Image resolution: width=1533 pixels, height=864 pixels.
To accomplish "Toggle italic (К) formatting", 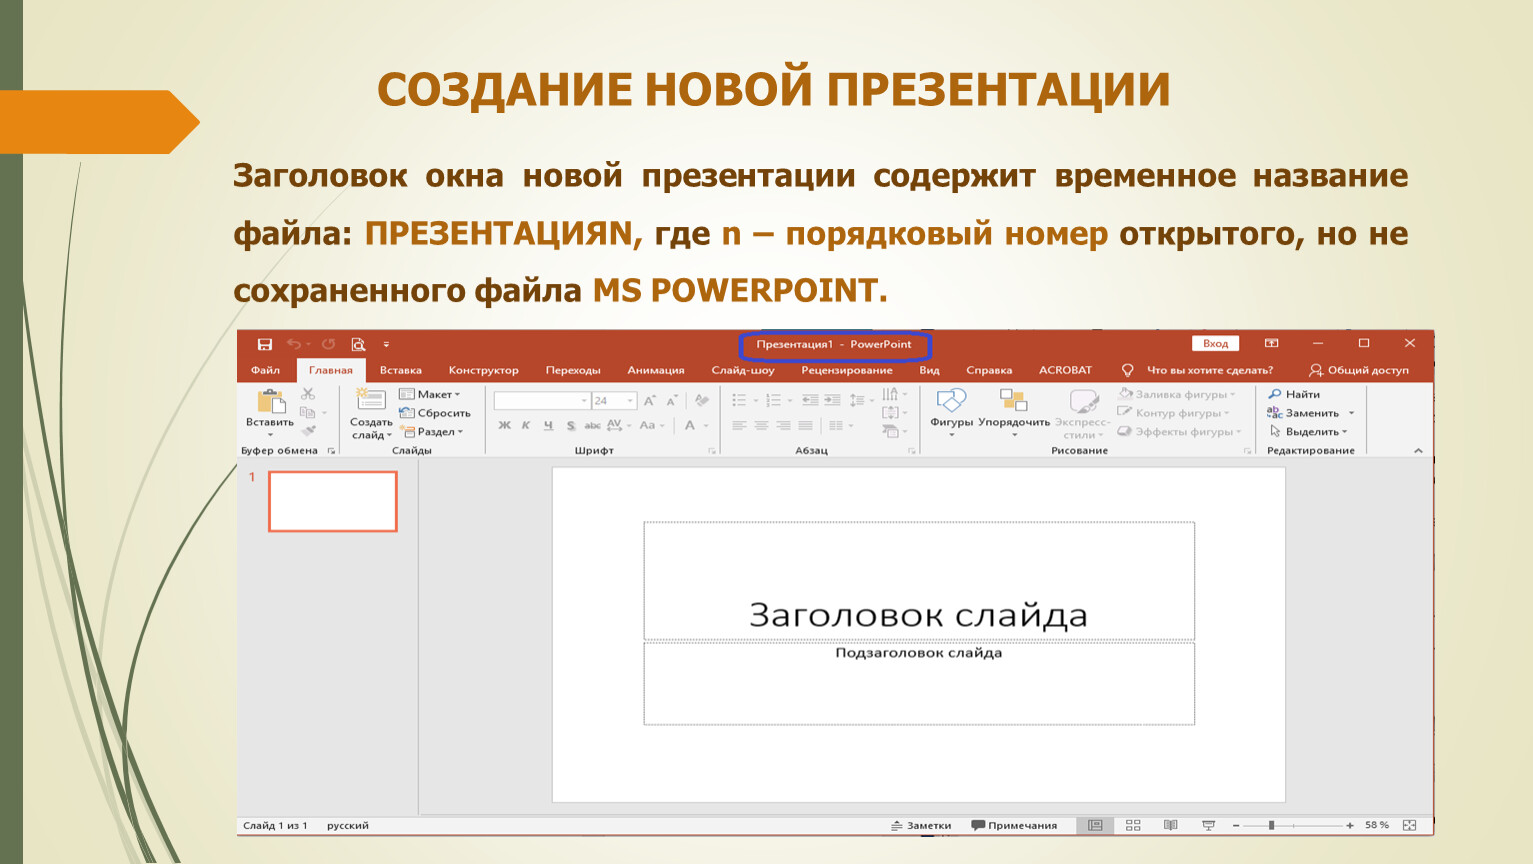I will (526, 426).
